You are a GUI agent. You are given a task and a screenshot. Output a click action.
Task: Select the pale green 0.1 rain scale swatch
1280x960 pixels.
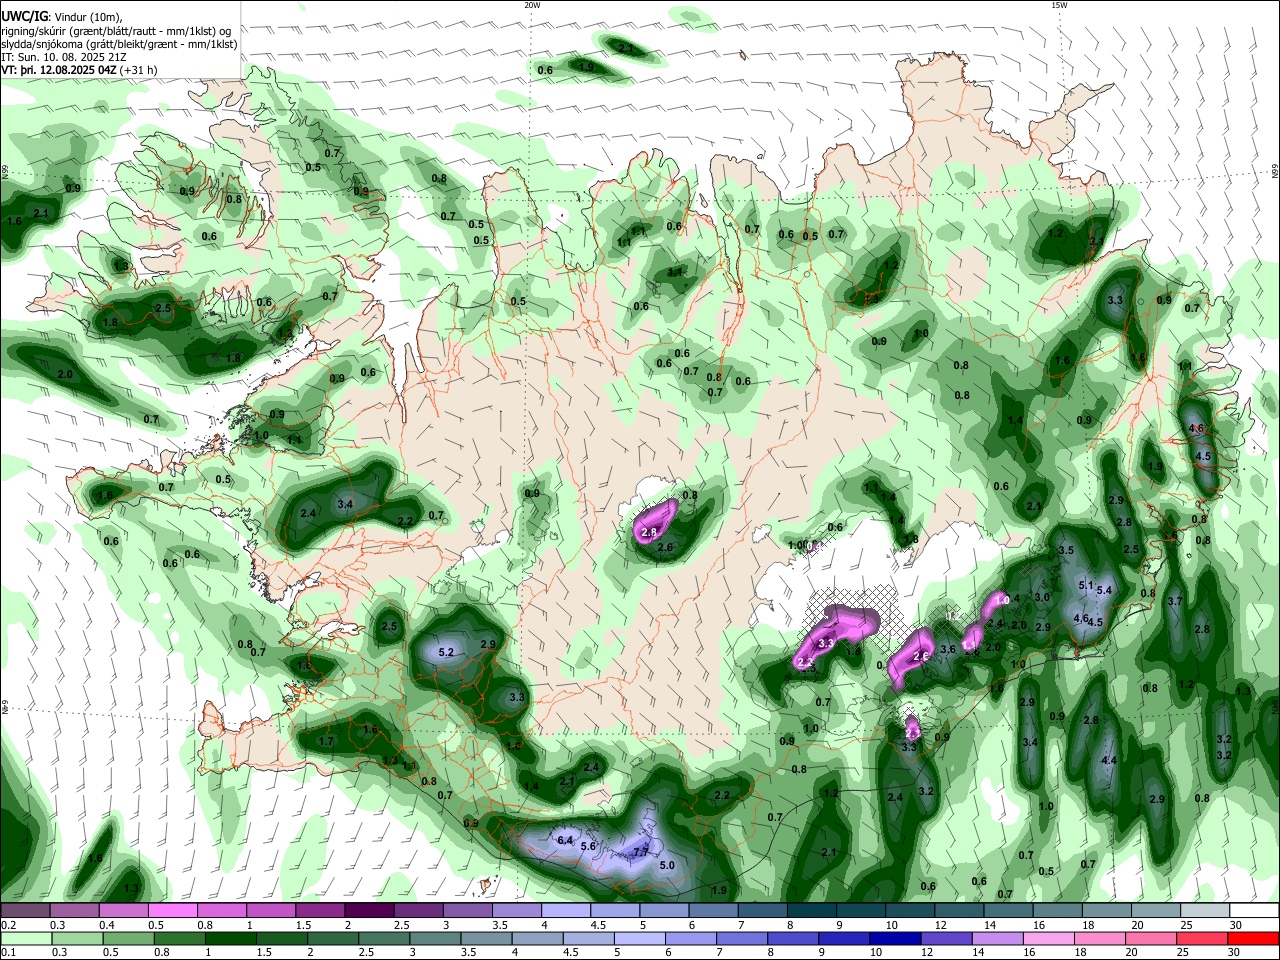pos(24,938)
